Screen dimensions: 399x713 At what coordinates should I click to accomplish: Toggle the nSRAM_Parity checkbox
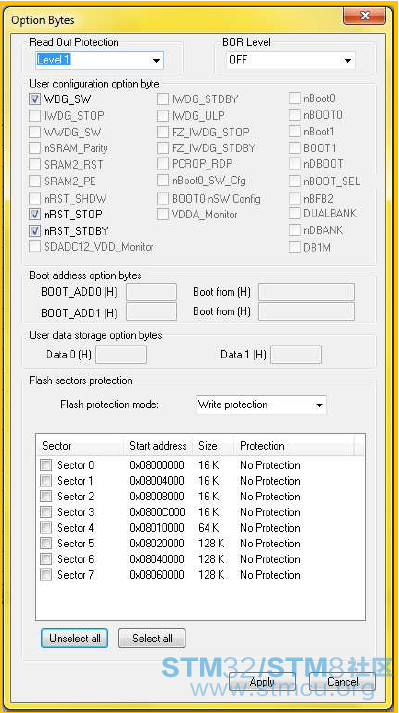click(x=35, y=148)
